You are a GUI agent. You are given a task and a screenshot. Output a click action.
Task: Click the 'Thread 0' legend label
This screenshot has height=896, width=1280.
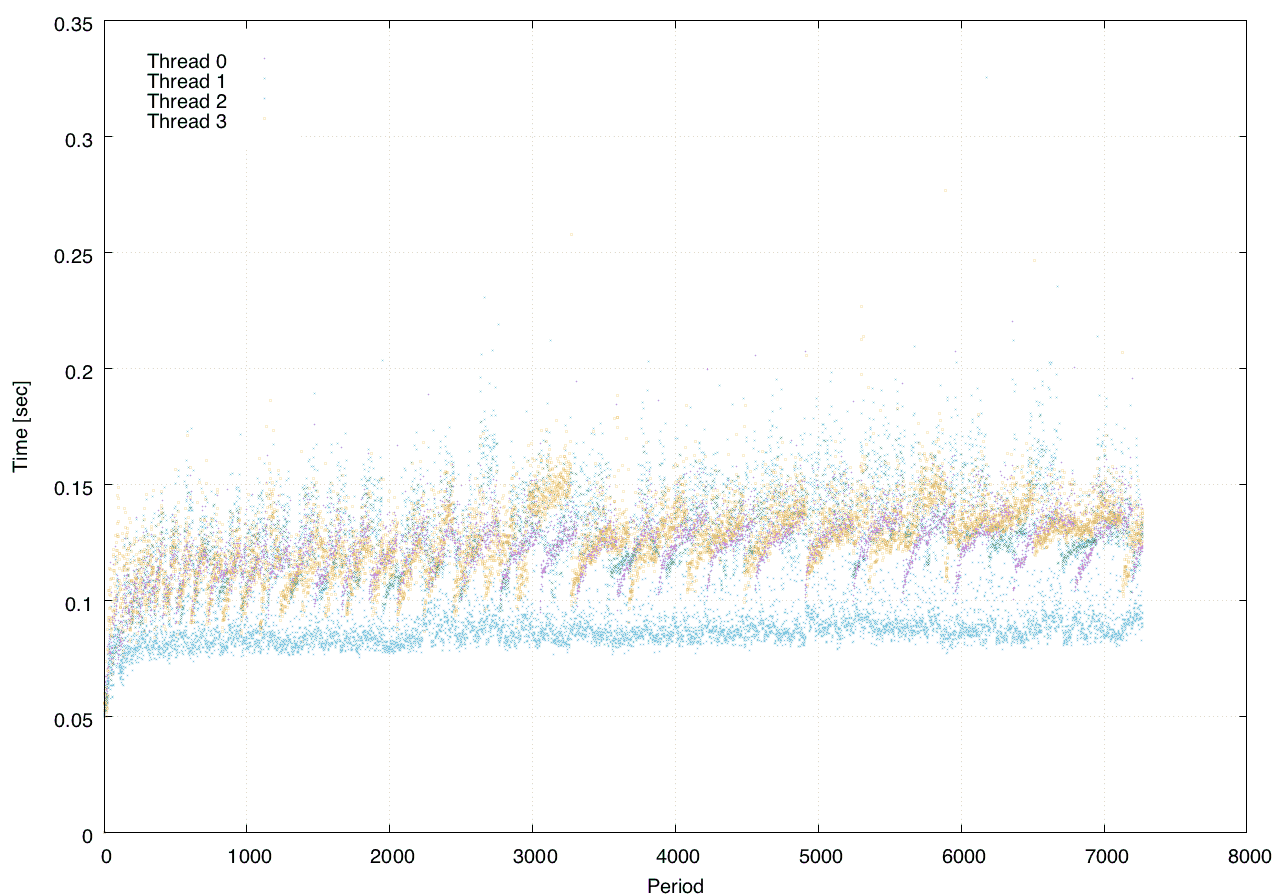tap(187, 61)
